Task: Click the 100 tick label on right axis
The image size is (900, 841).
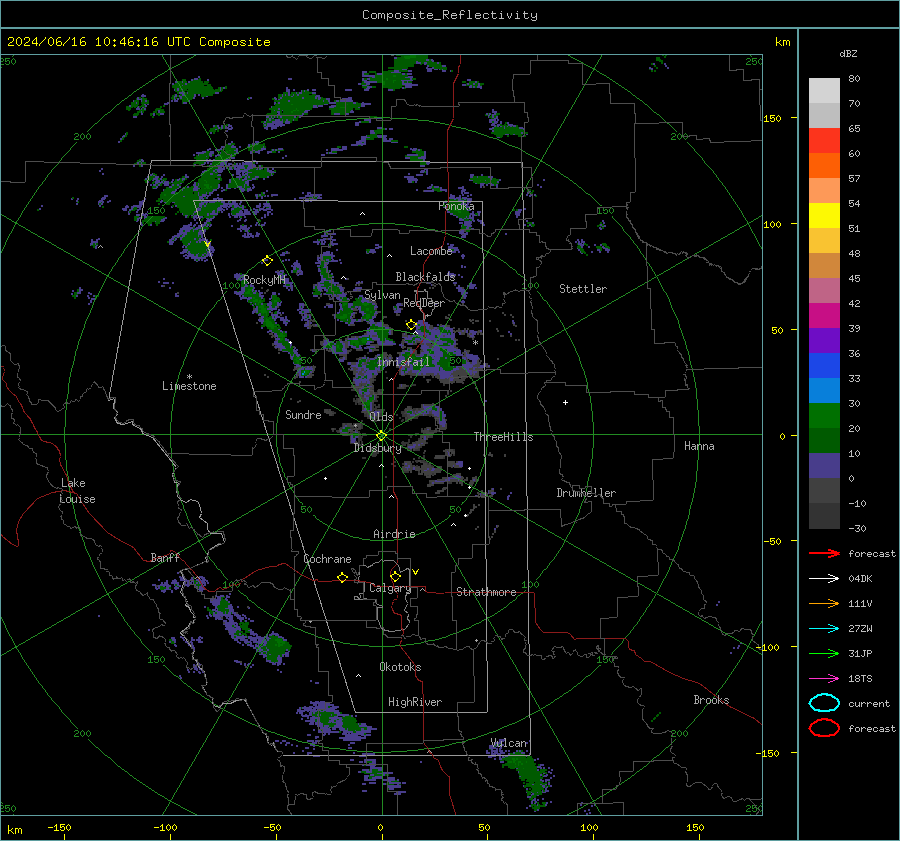Action: 772,224
